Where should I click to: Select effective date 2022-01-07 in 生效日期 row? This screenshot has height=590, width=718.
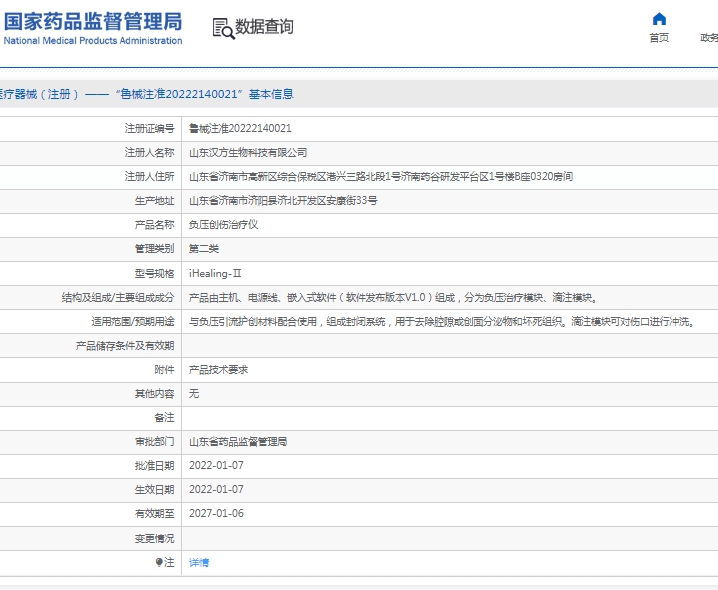click(216, 489)
